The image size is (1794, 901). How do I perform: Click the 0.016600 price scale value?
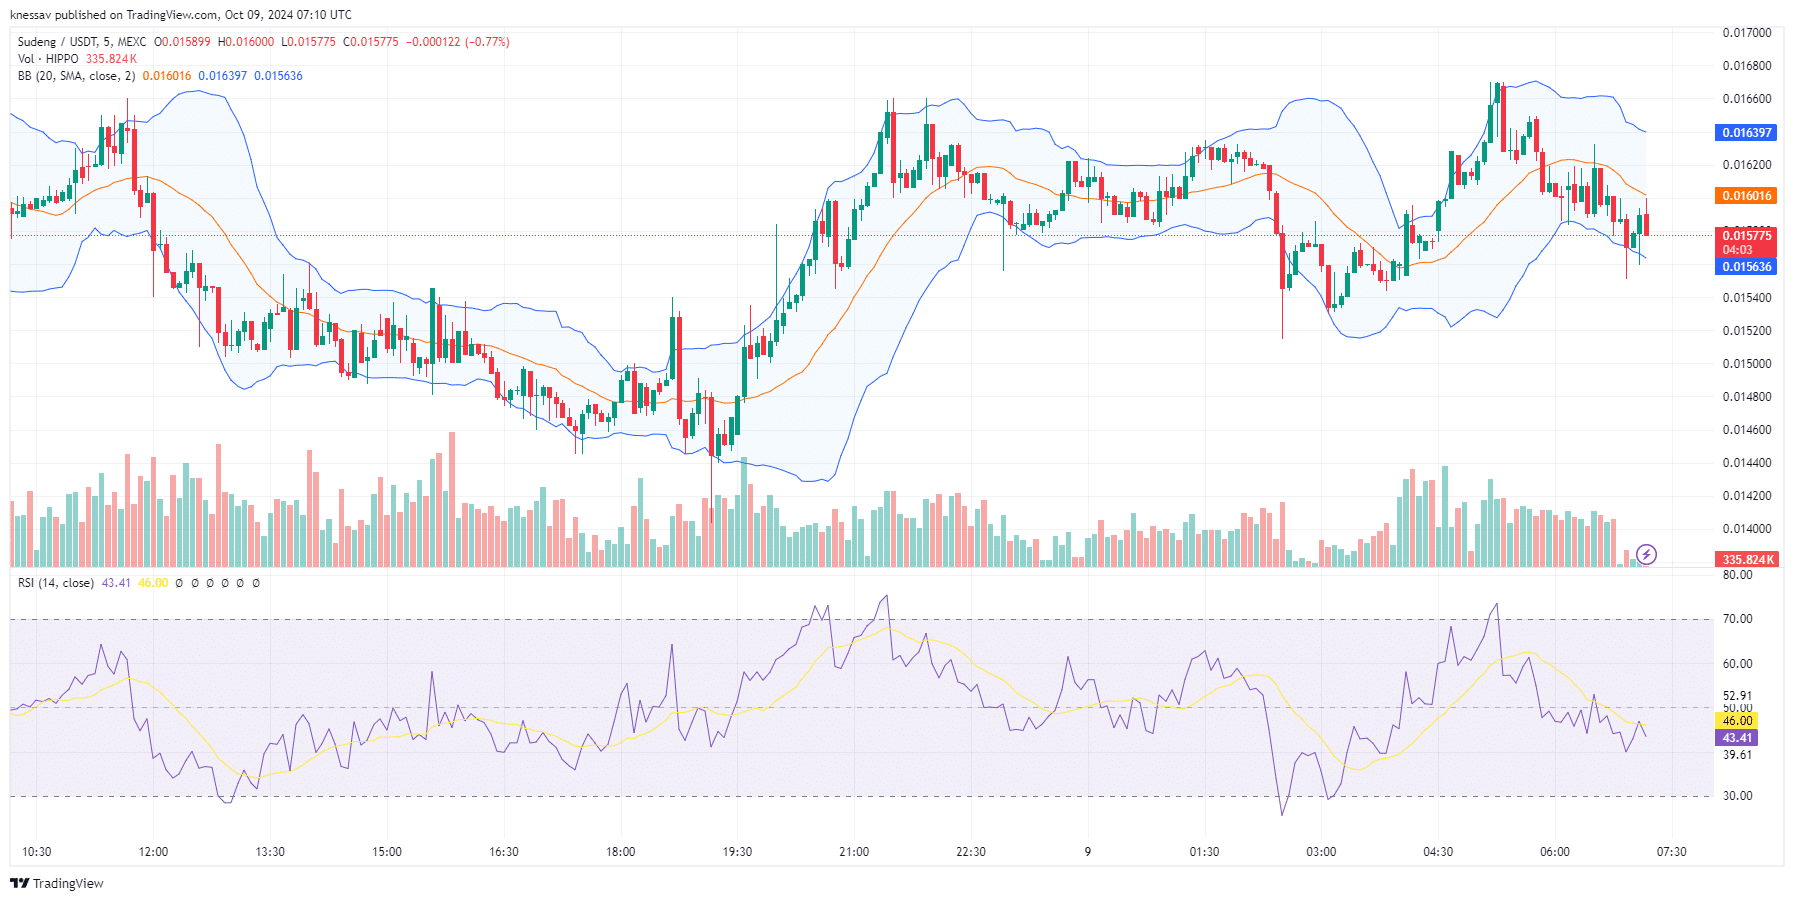pos(1746,99)
